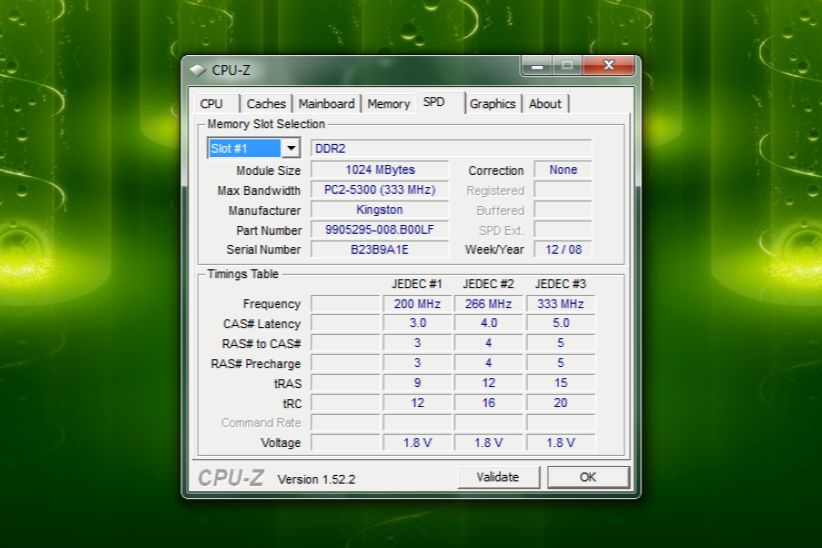Viewport: 822px width, 548px height.
Task: Click the tRC value 20
Action: tap(560, 403)
